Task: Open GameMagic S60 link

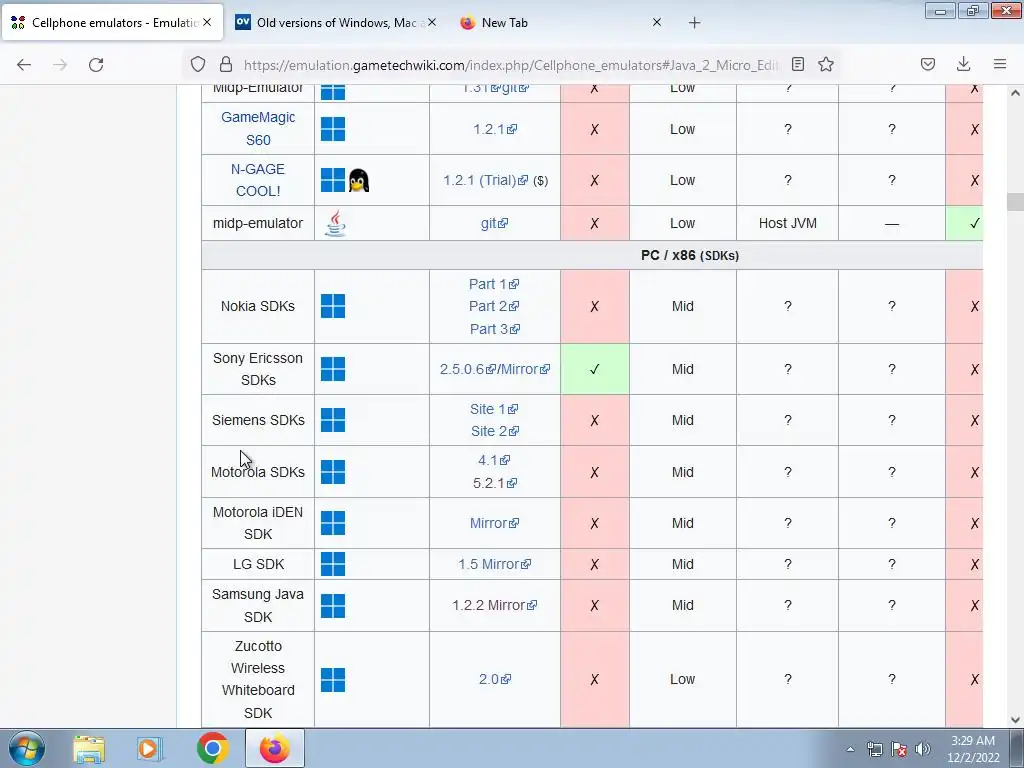Action: pyautogui.click(x=258, y=129)
